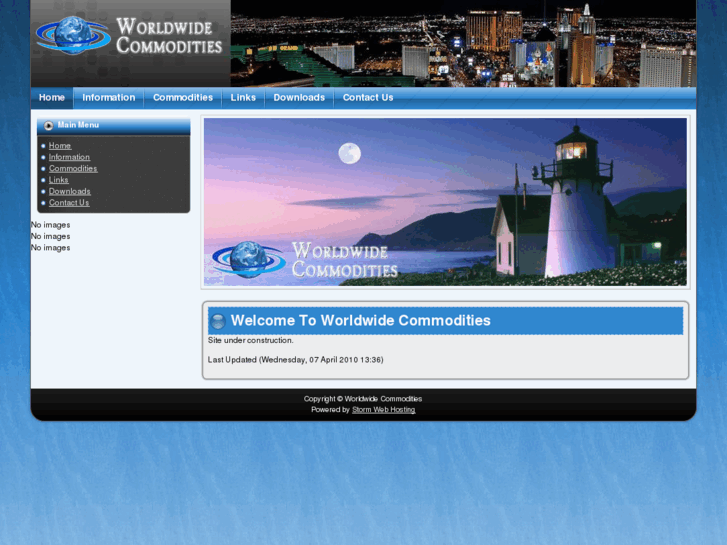Click Home link in the Main Menu sidebar
The image size is (727, 545).
point(60,146)
